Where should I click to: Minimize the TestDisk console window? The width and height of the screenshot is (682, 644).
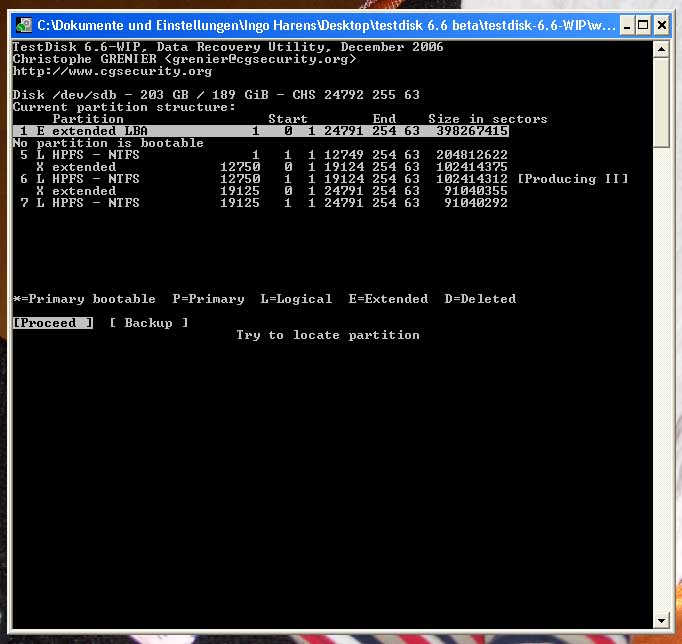[626, 25]
